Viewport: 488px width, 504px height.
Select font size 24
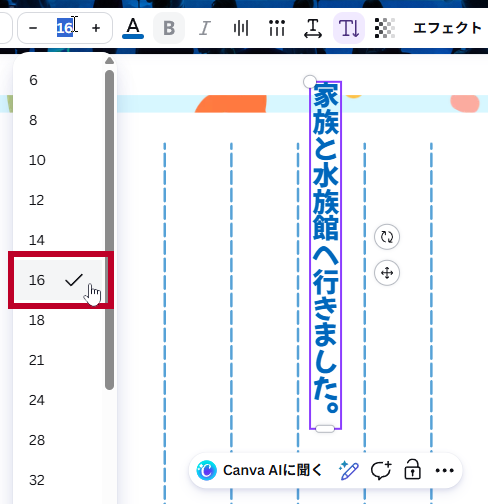tap(59, 400)
